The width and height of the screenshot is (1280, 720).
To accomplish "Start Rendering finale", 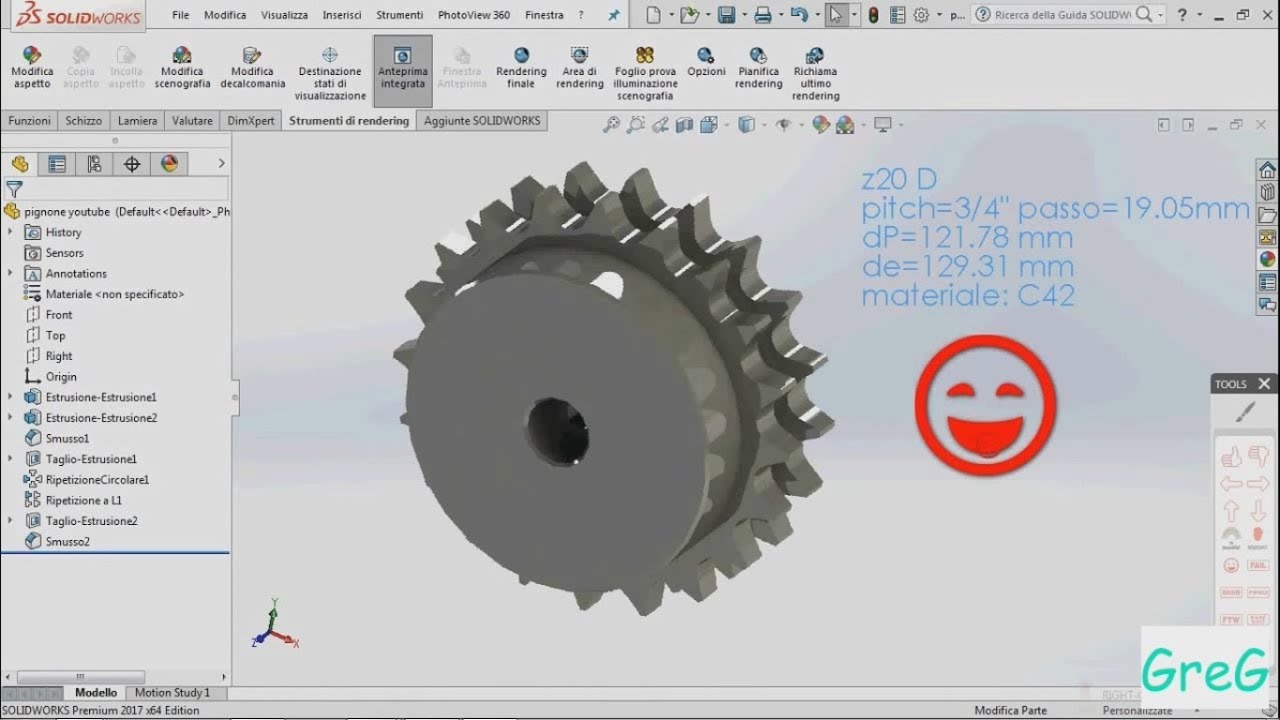I will 521,68.
